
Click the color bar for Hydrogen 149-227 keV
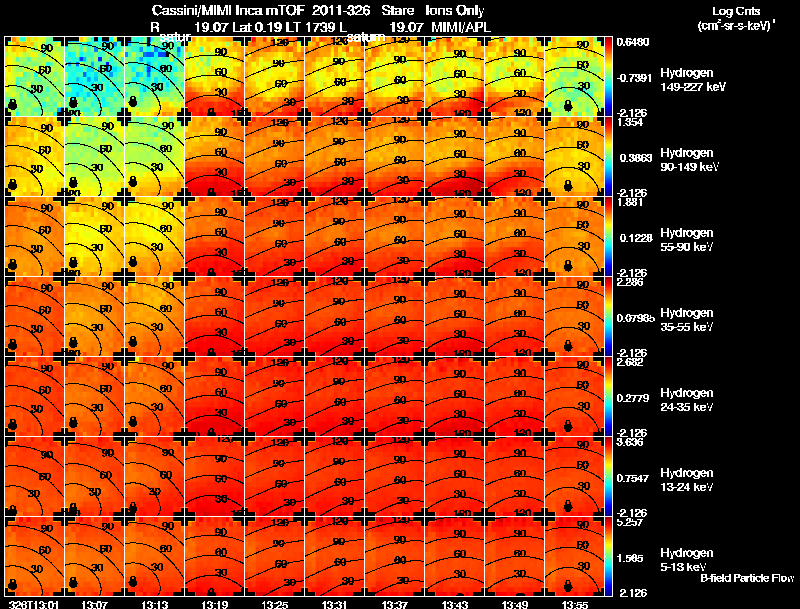click(608, 77)
